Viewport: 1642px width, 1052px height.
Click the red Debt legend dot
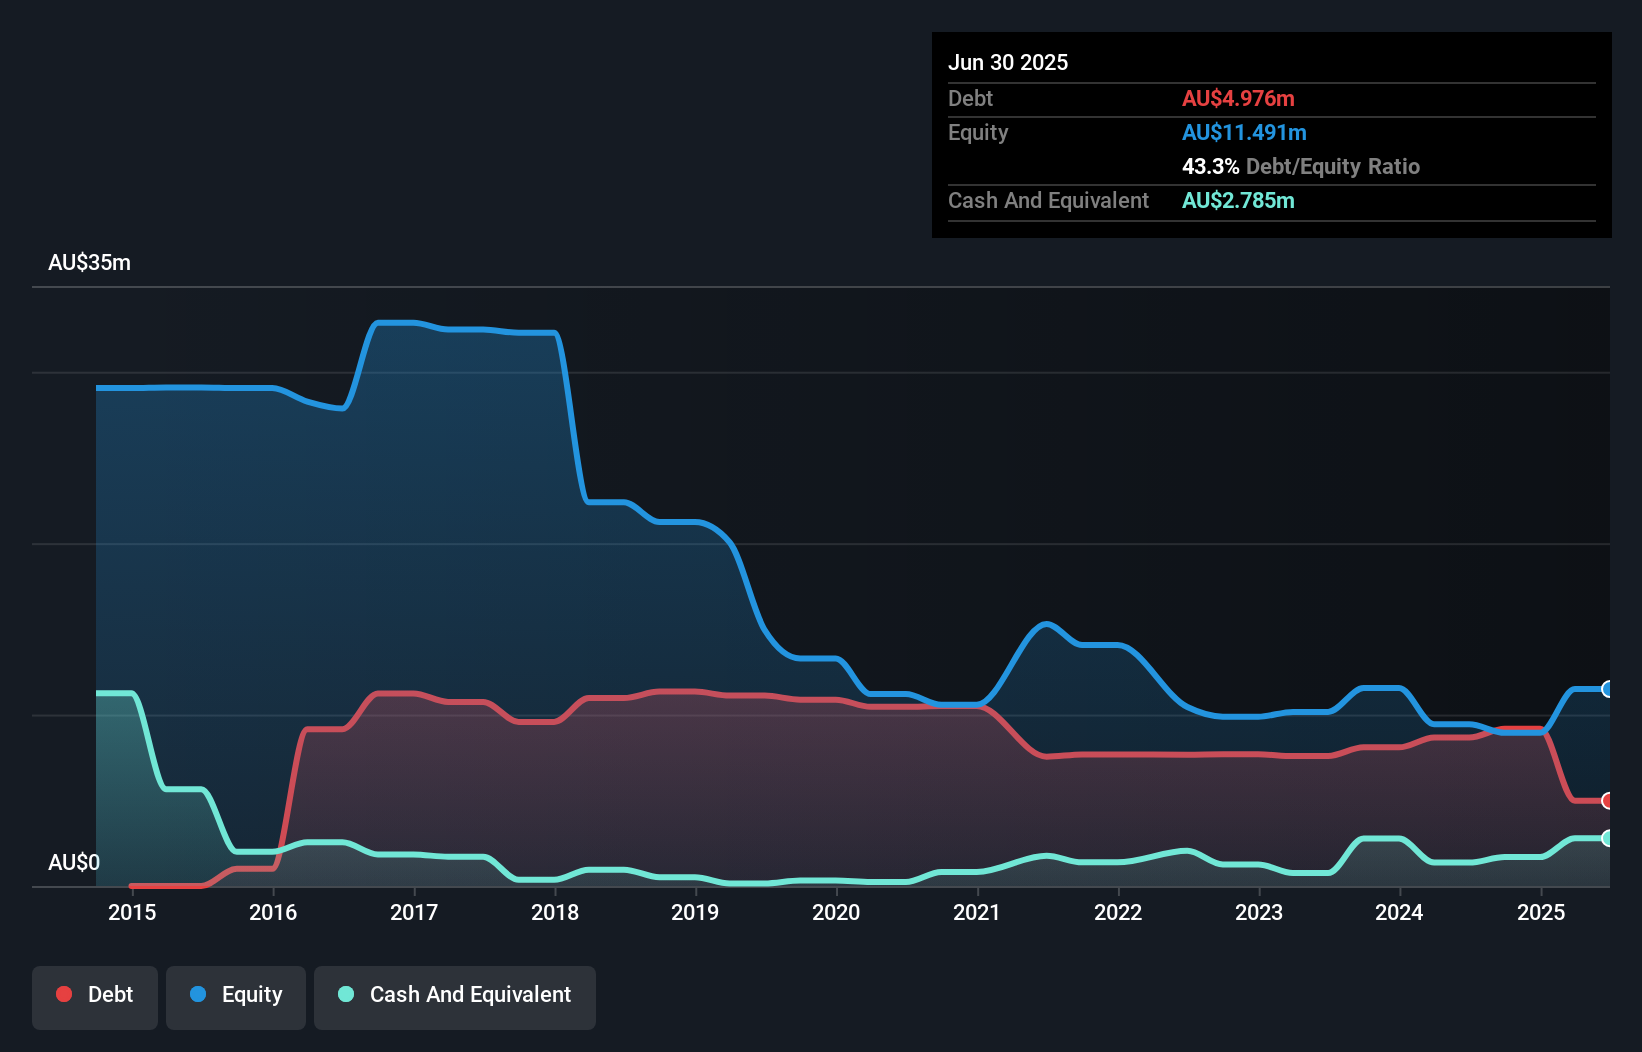coord(64,994)
